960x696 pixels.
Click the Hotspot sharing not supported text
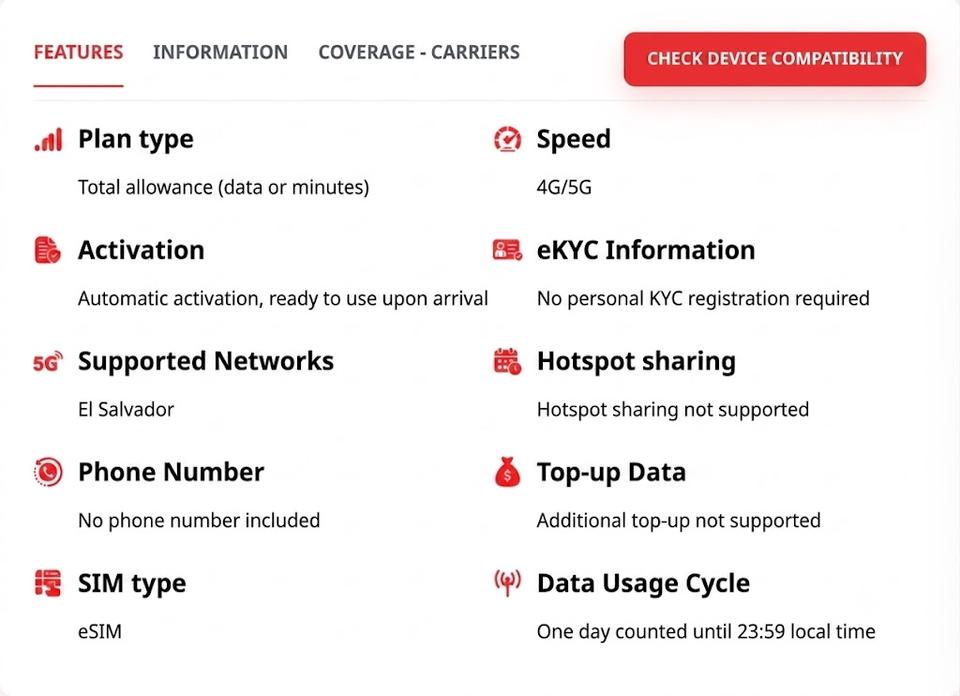pyautogui.click(x=673, y=409)
